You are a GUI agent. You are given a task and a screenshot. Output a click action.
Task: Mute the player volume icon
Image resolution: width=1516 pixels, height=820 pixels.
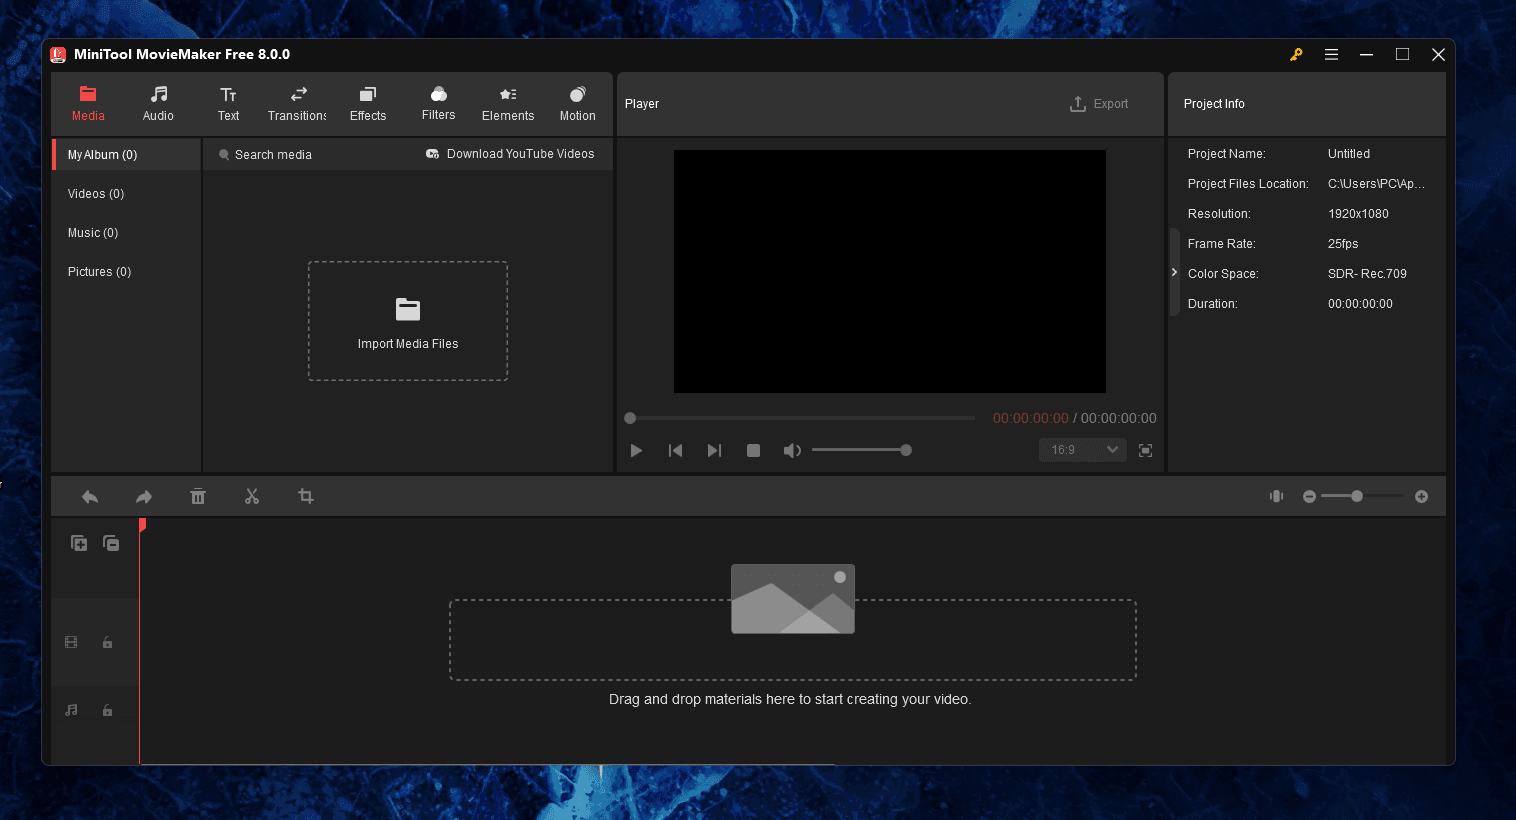click(x=792, y=450)
